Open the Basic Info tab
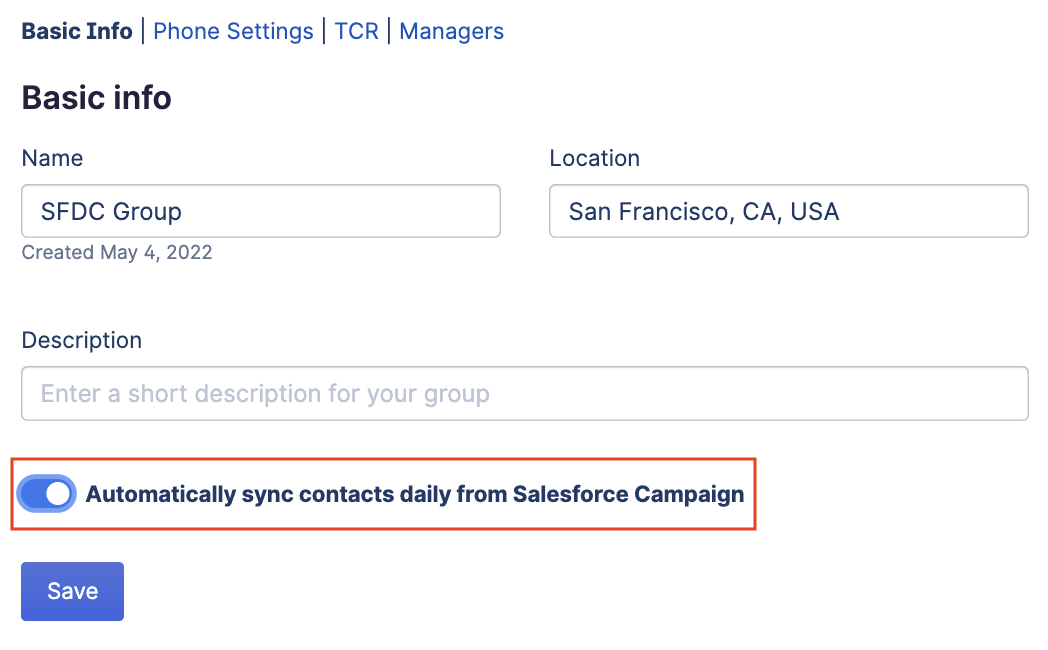Image resolution: width=1048 pixels, height=650 pixels. (x=77, y=31)
